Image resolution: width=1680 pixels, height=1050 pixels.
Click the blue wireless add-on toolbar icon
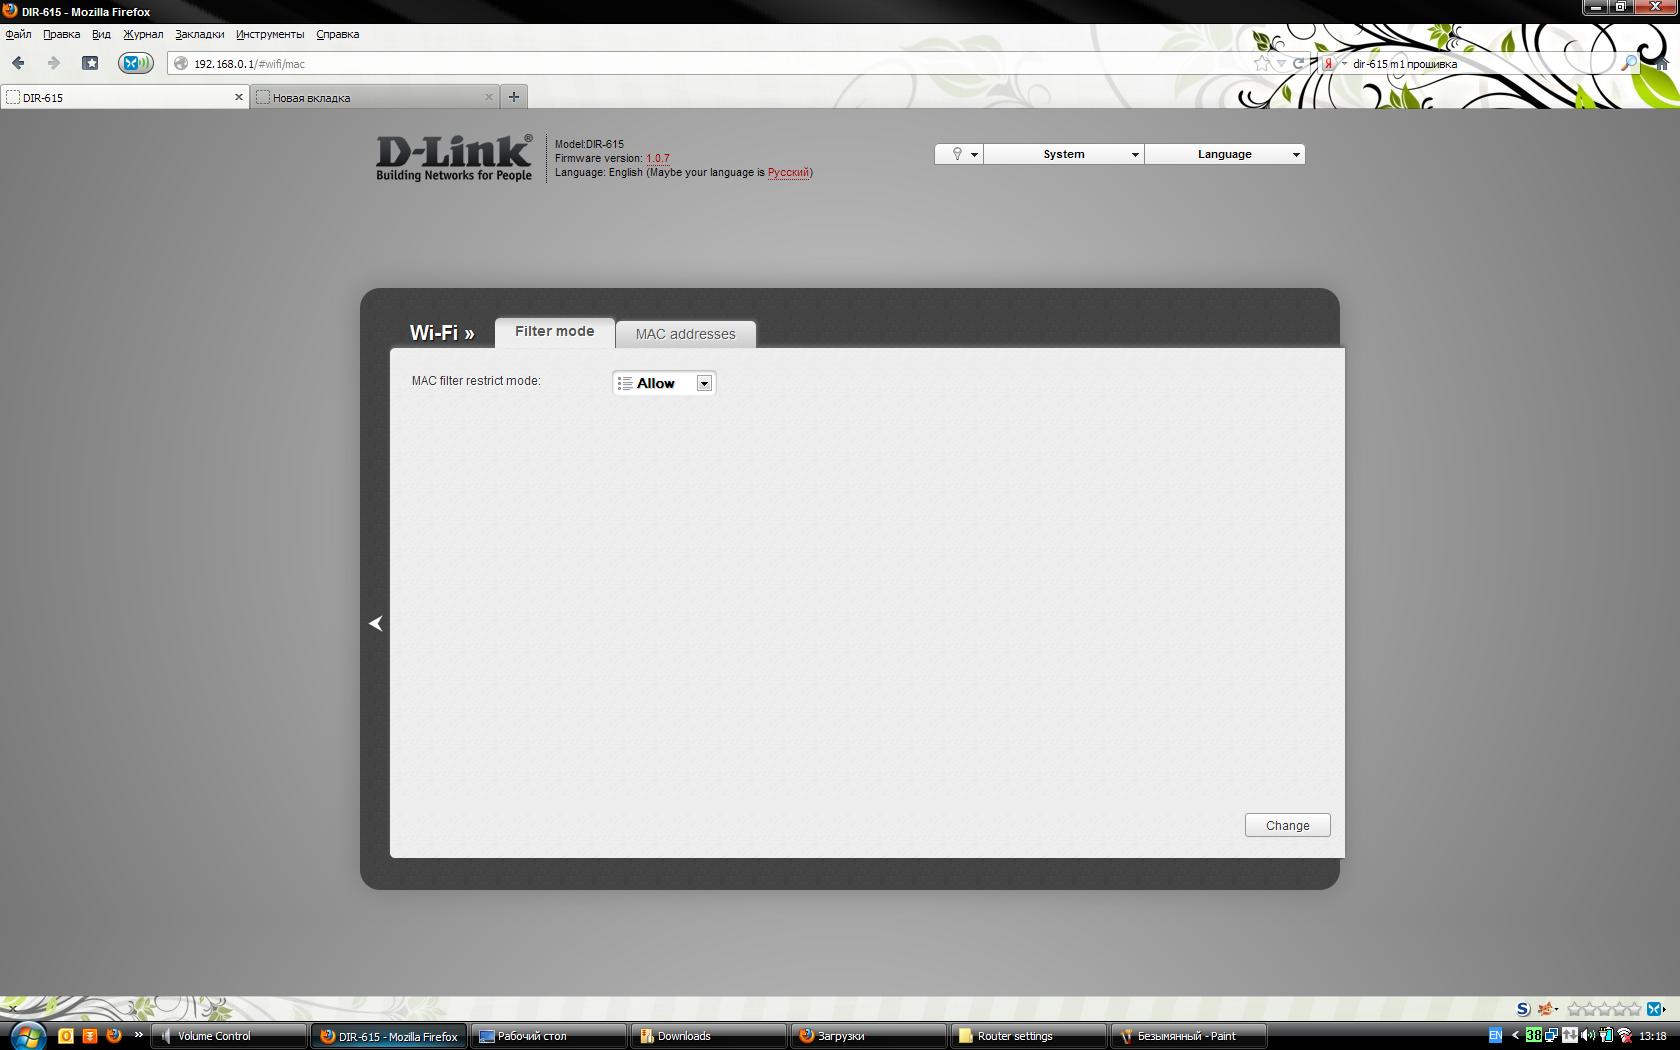[x=135, y=63]
